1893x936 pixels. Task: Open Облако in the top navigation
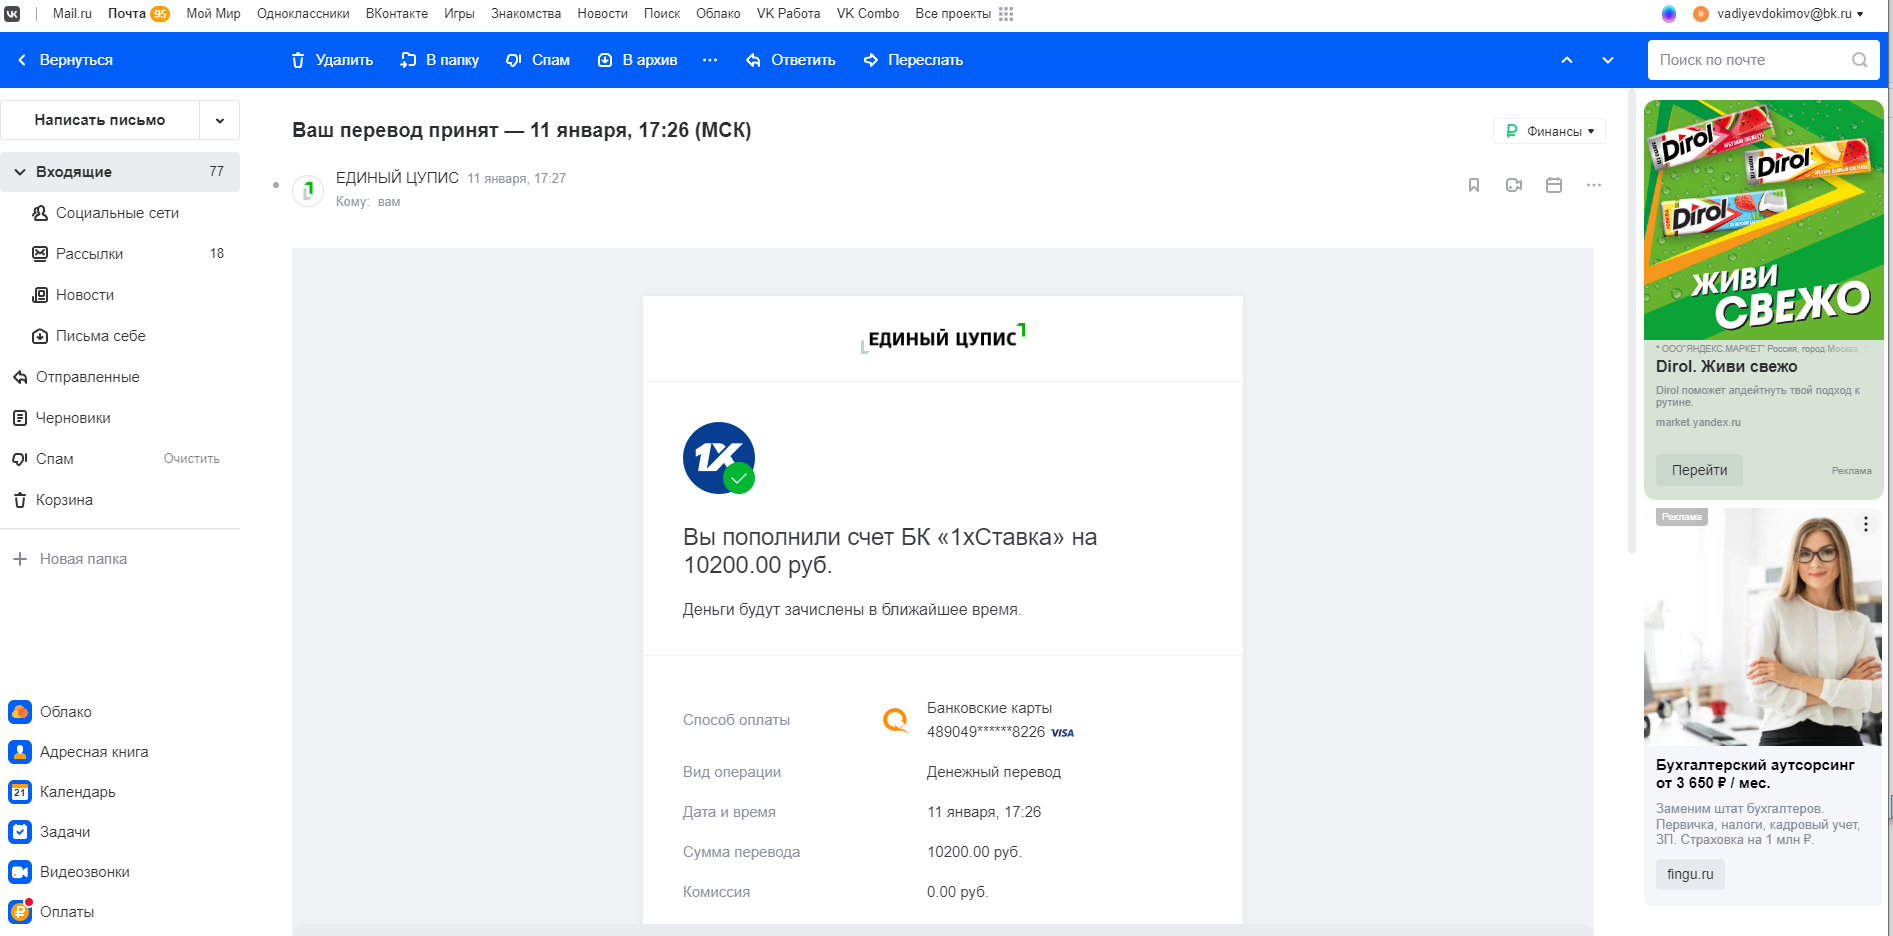click(718, 14)
